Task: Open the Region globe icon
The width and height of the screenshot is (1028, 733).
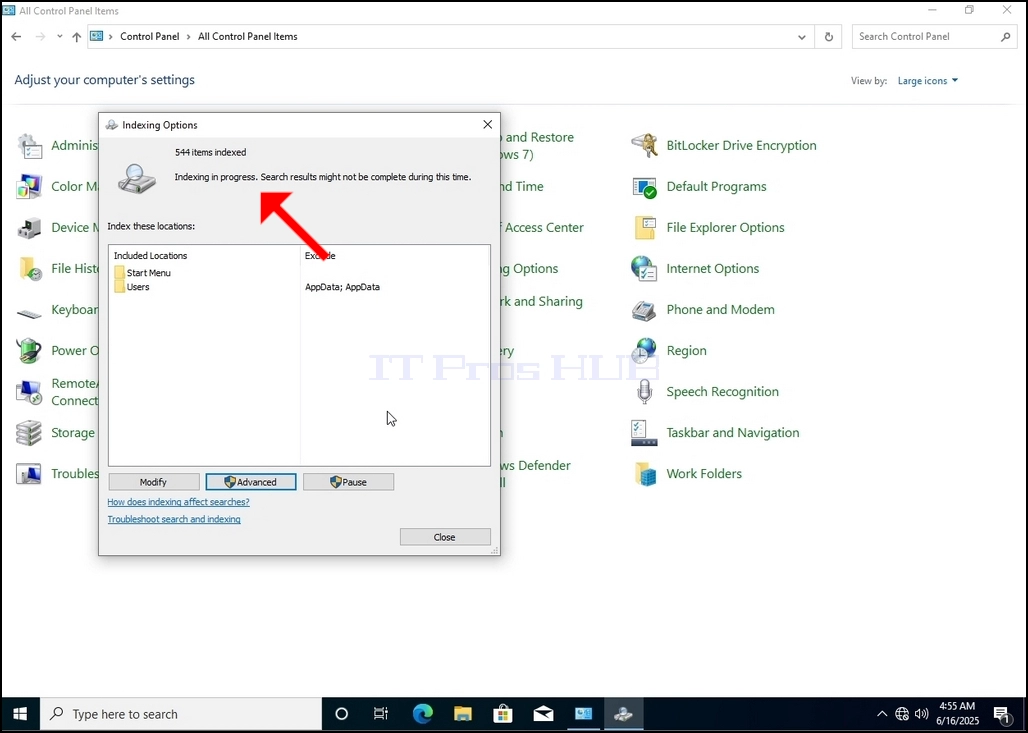Action: [x=644, y=351]
